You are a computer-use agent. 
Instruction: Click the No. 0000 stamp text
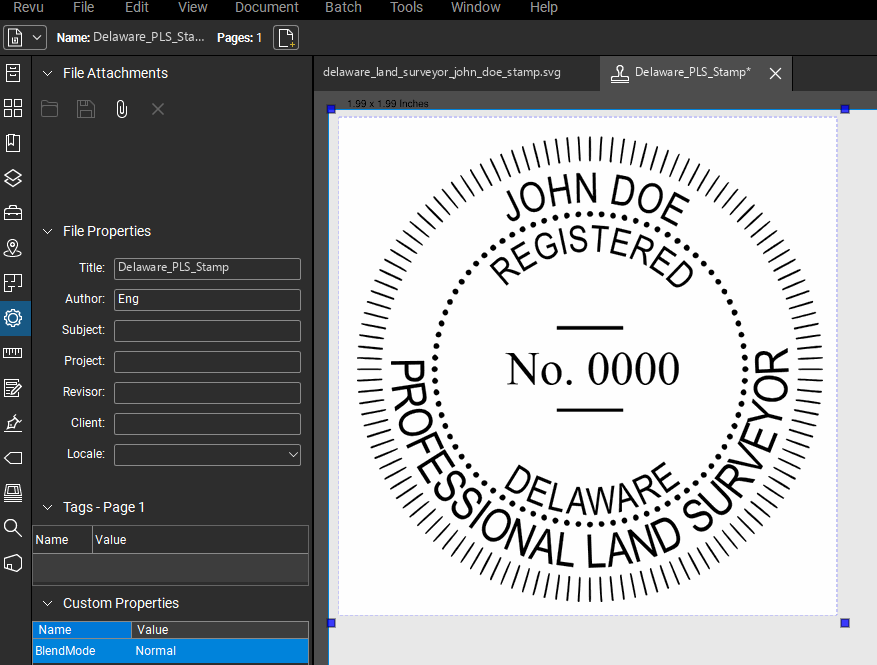[593, 369]
